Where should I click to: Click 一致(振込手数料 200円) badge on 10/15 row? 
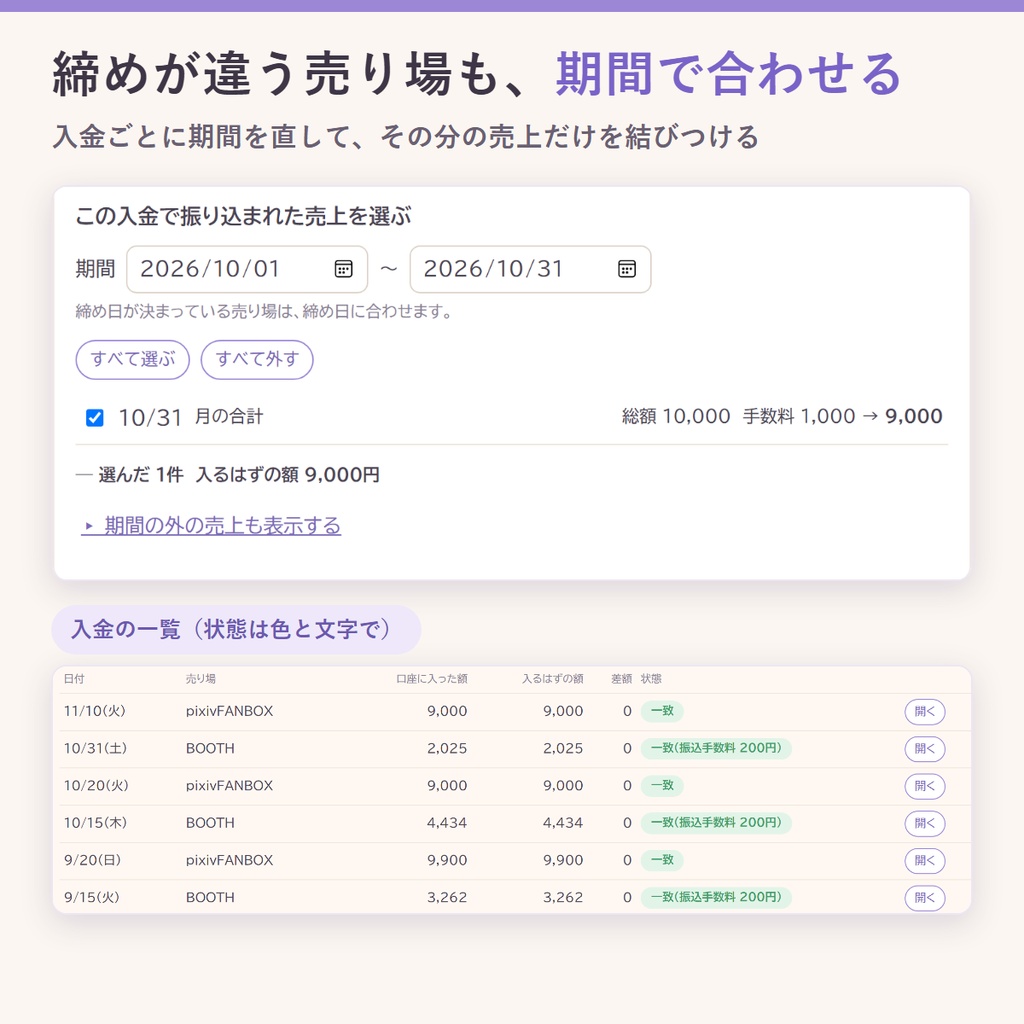click(716, 823)
